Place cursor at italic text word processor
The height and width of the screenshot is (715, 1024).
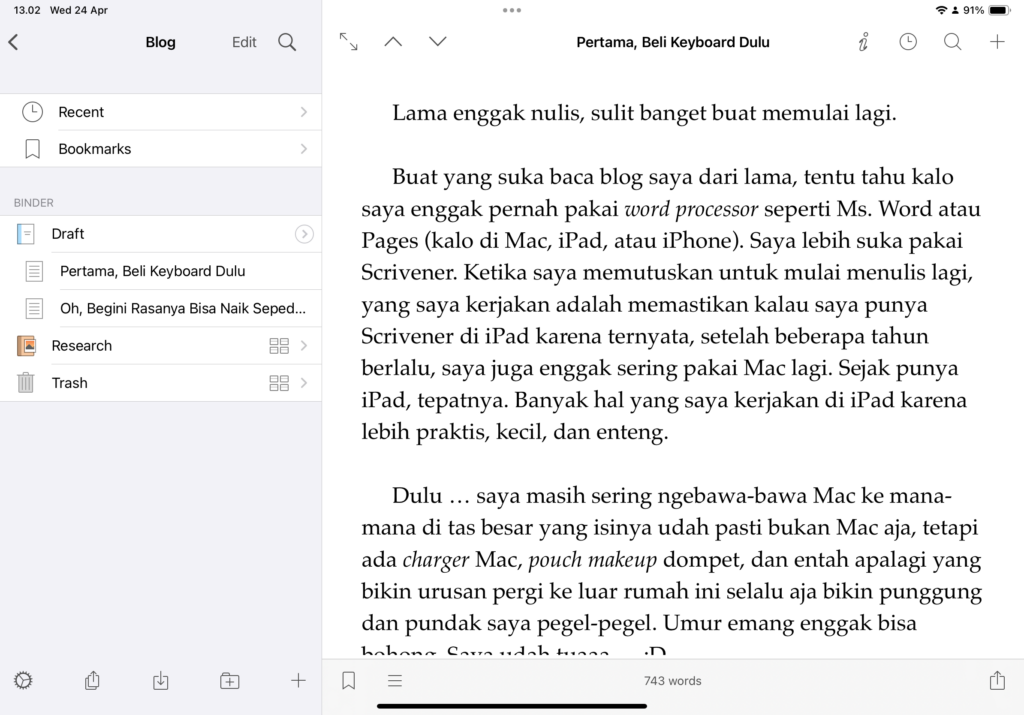[x=691, y=209]
